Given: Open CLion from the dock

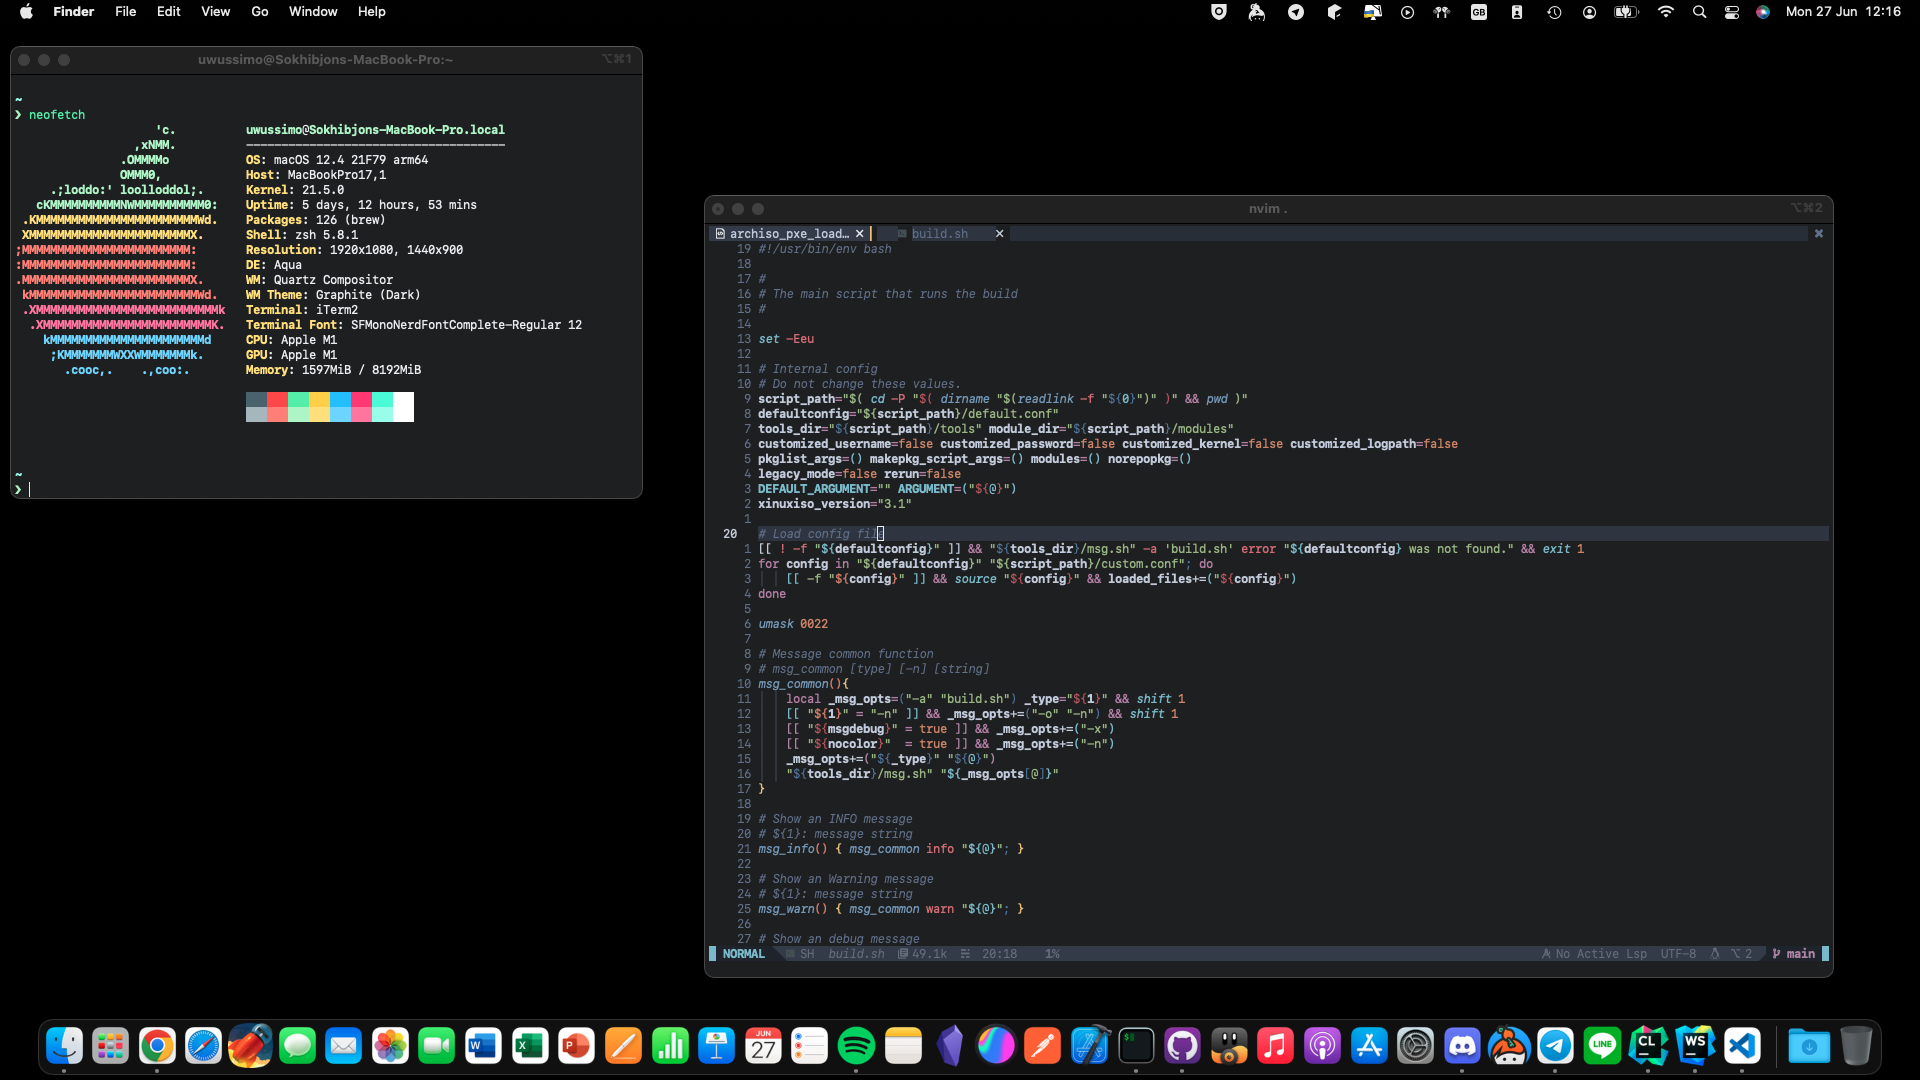Looking at the screenshot, I should (x=1648, y=1047).
